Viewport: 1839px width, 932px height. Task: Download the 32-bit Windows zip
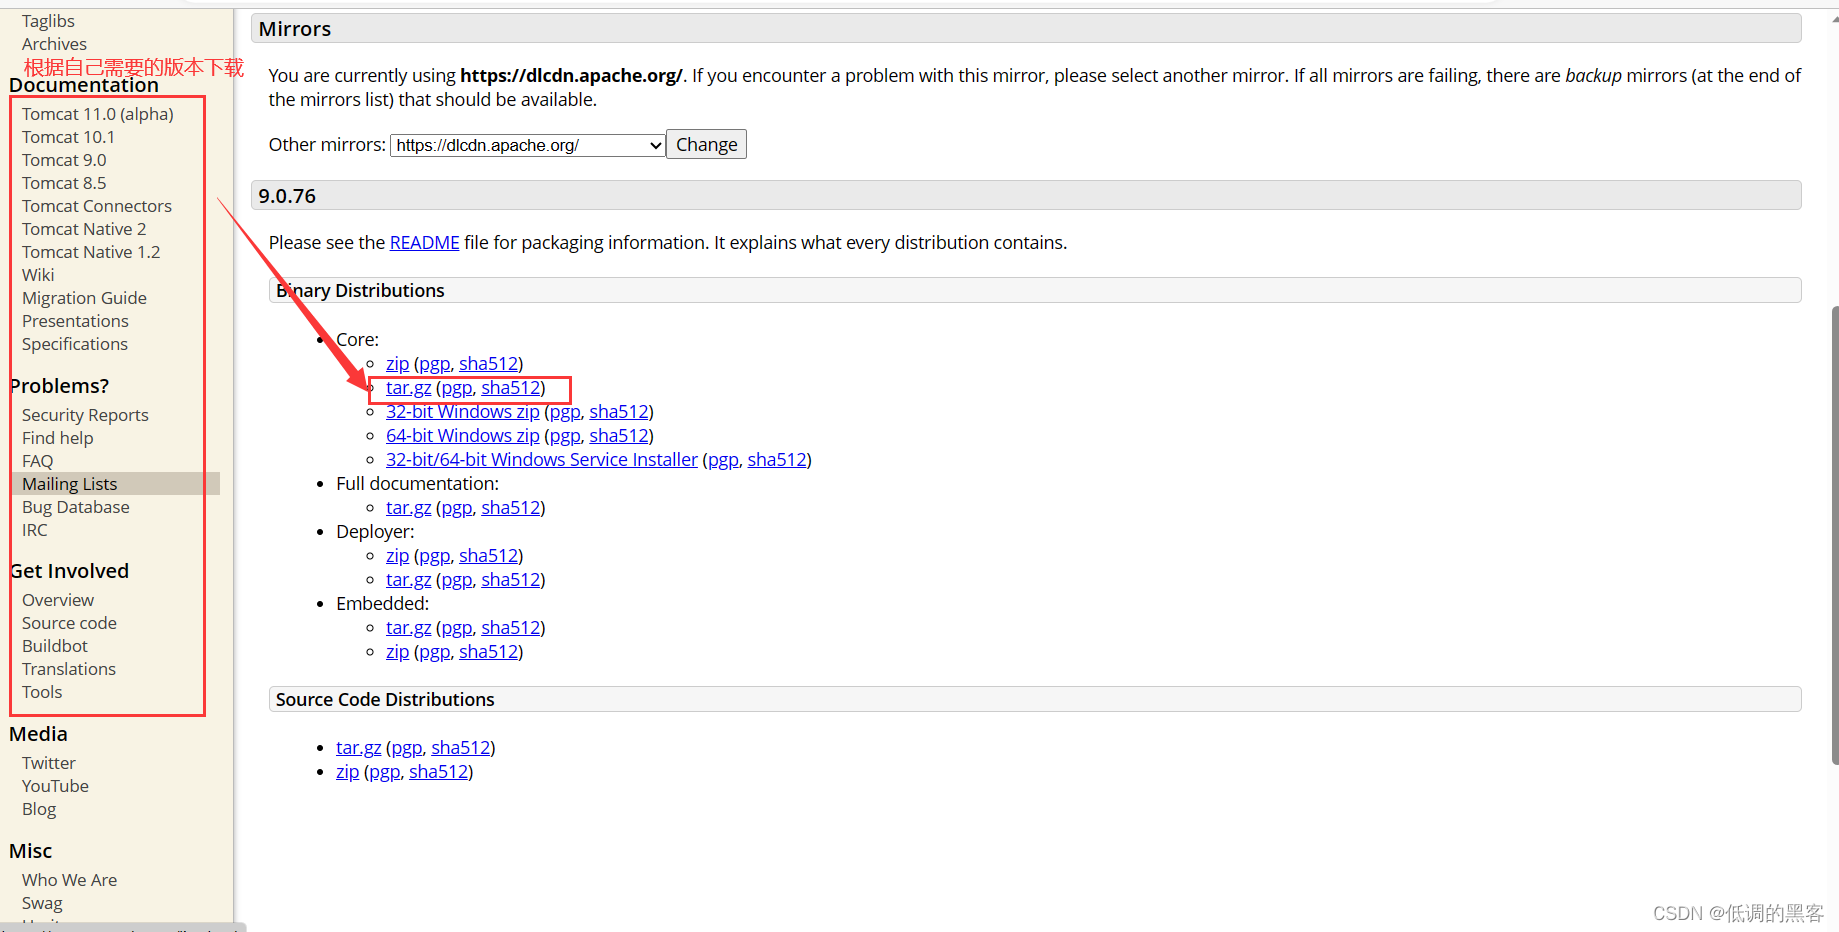coord(462,412)
